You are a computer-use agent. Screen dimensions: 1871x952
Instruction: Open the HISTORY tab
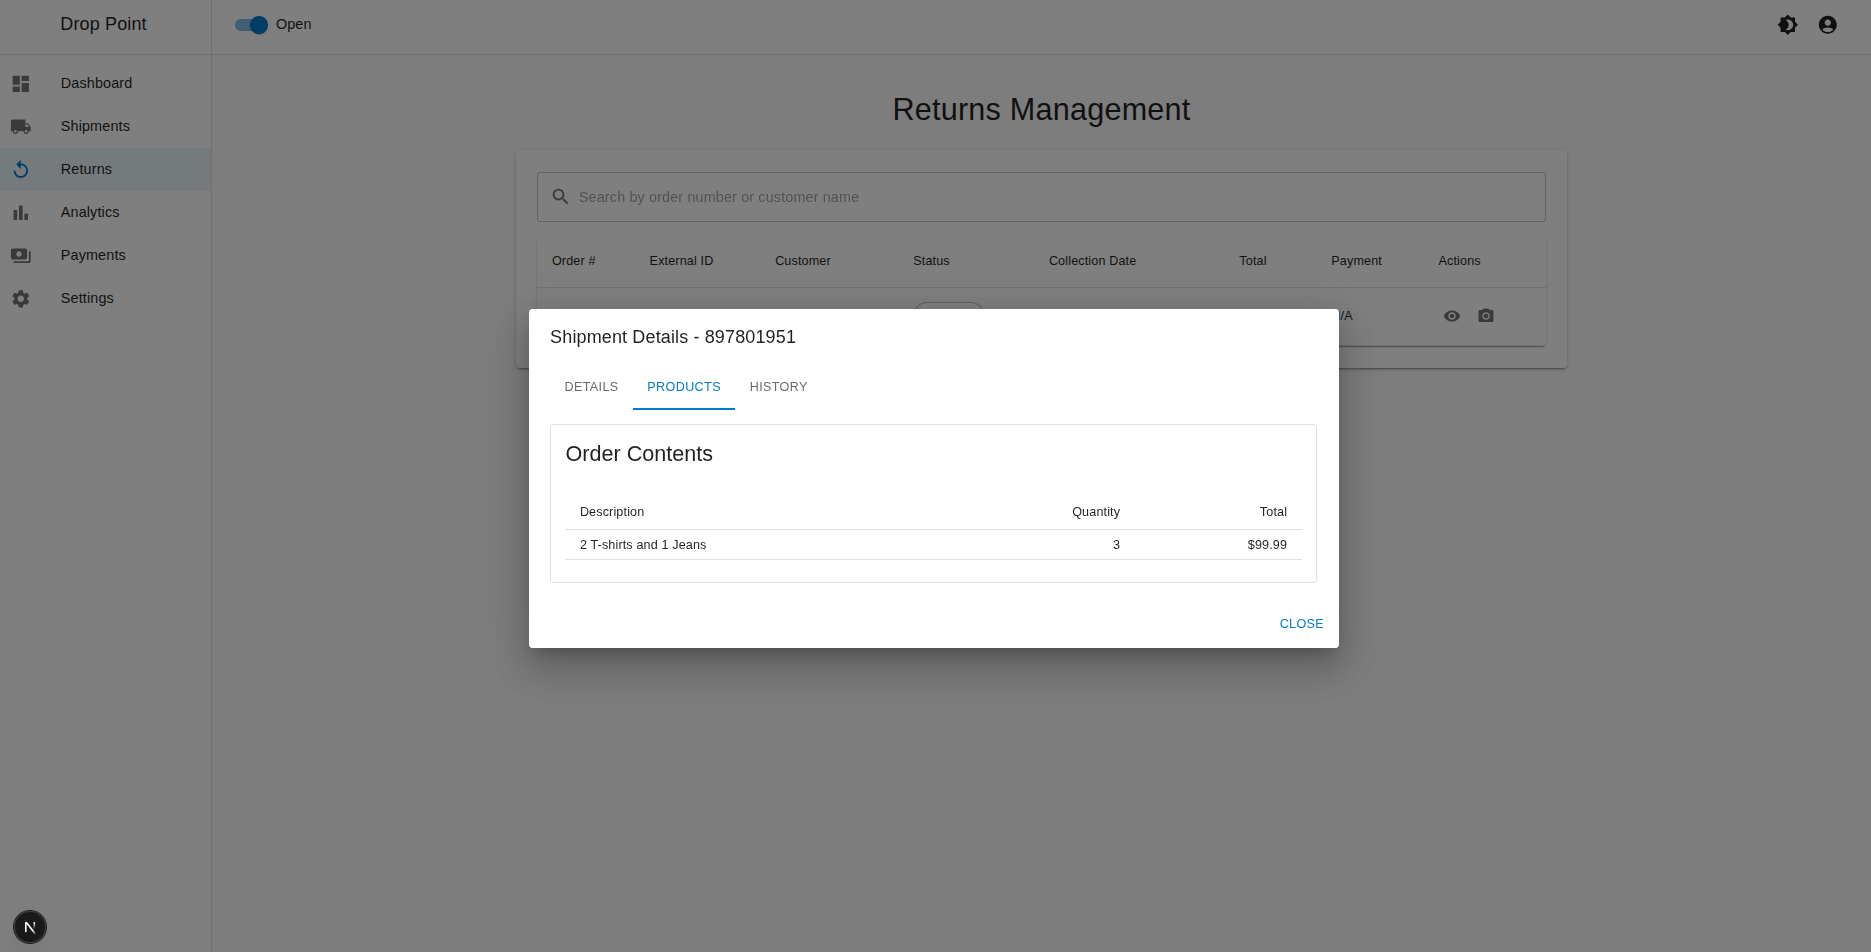click(x=778, y=386)
